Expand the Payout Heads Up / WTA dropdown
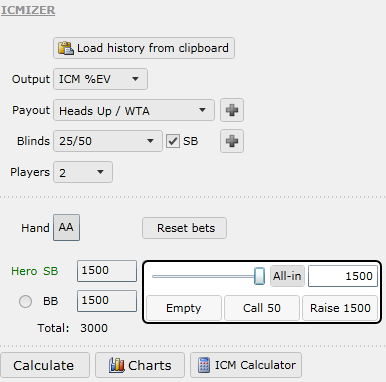 point(134,110)
